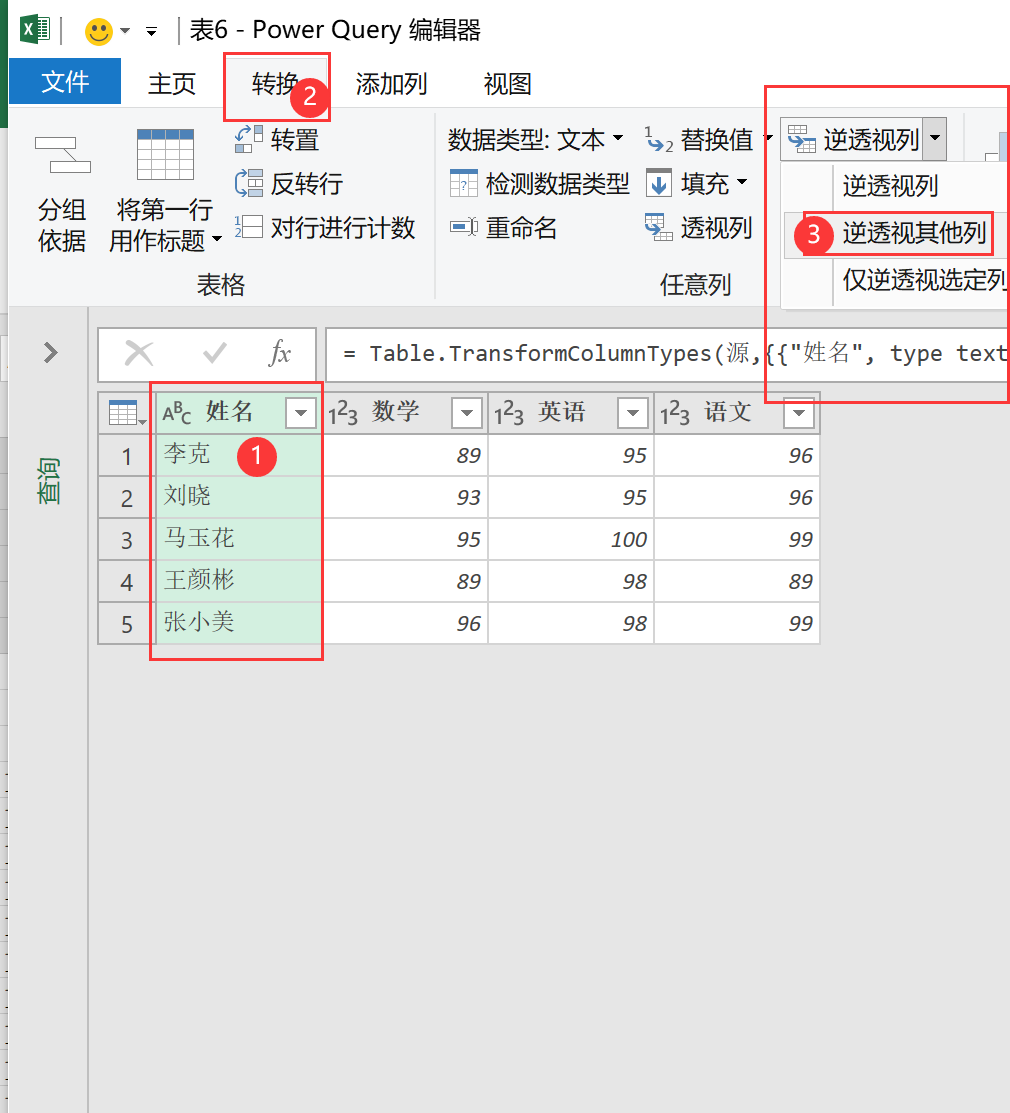The width and height of the screenshot is (1010, 1113).
Task: Open the table corner menu icon
Action: pos(126,412)
